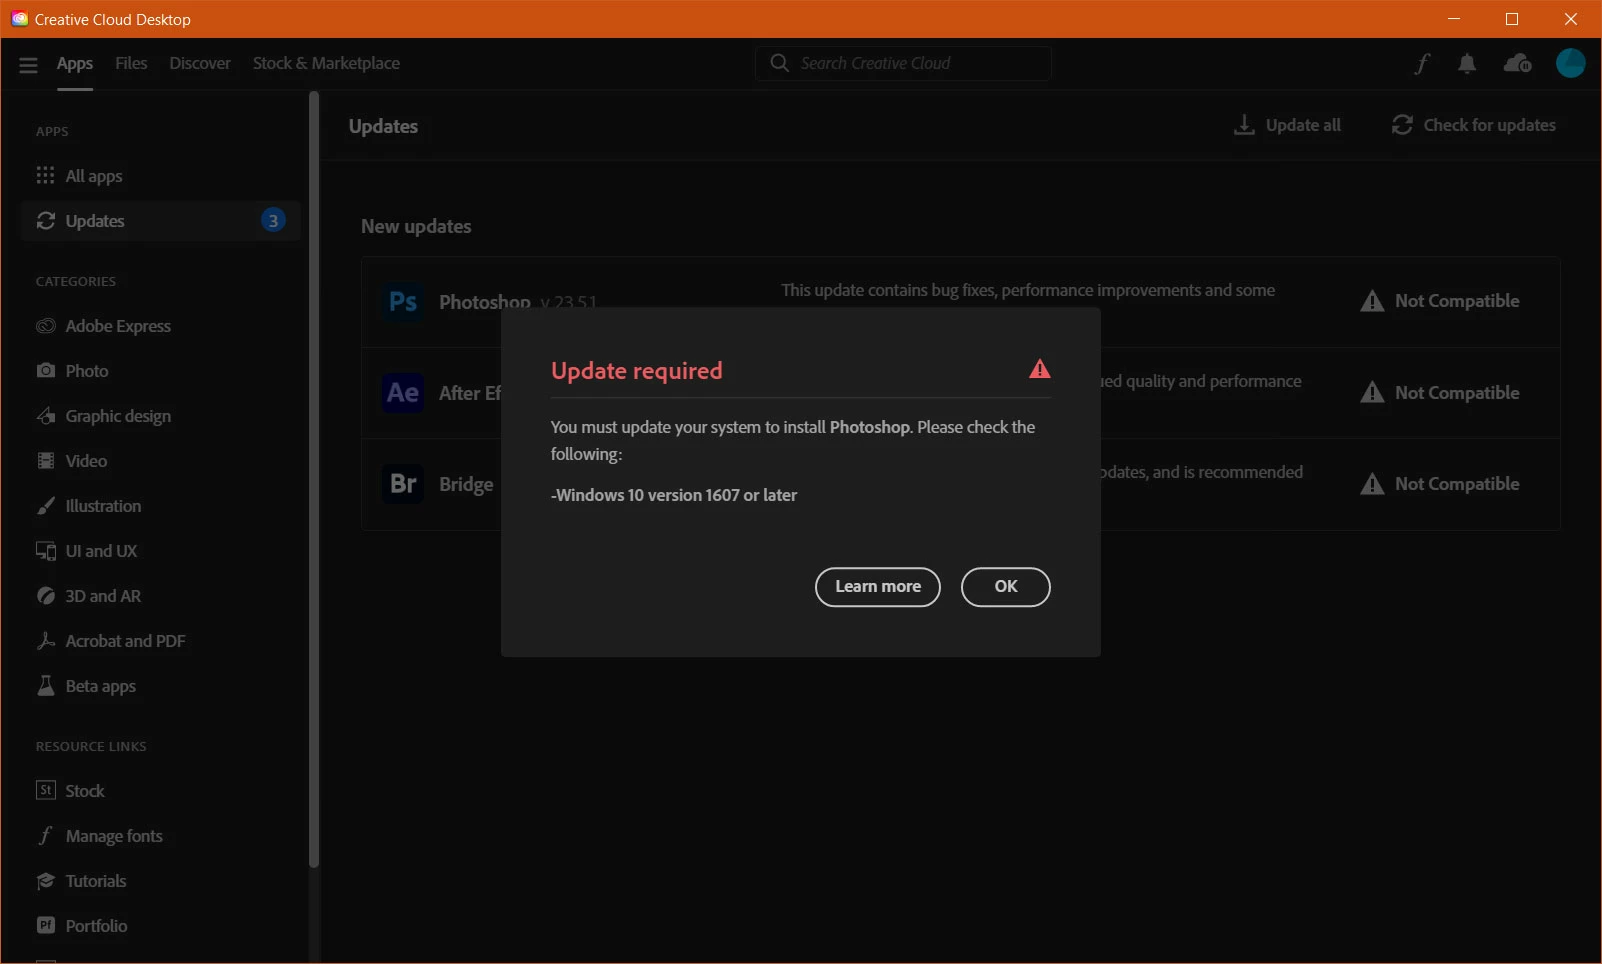Open Adobe Express category
The width and height of the screenshot is (1602, 964).
(x=160, y=326)
